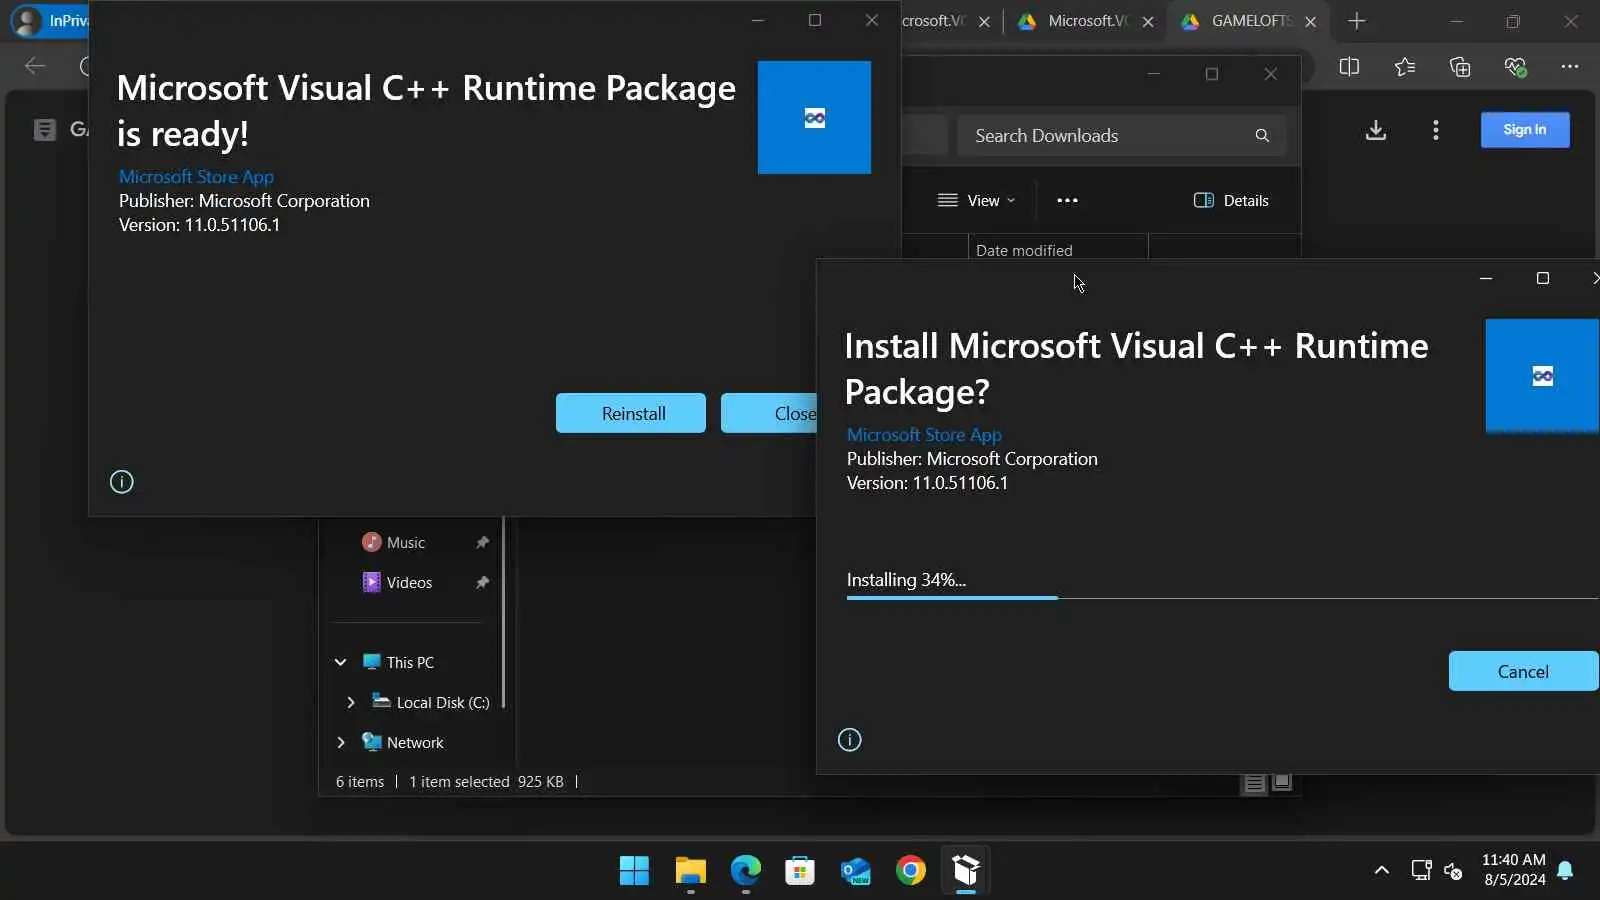The height and width of the screenshot is (900, 1600).
Task: Open Drive more actions vertical dots
Action: pos(1436,130)
